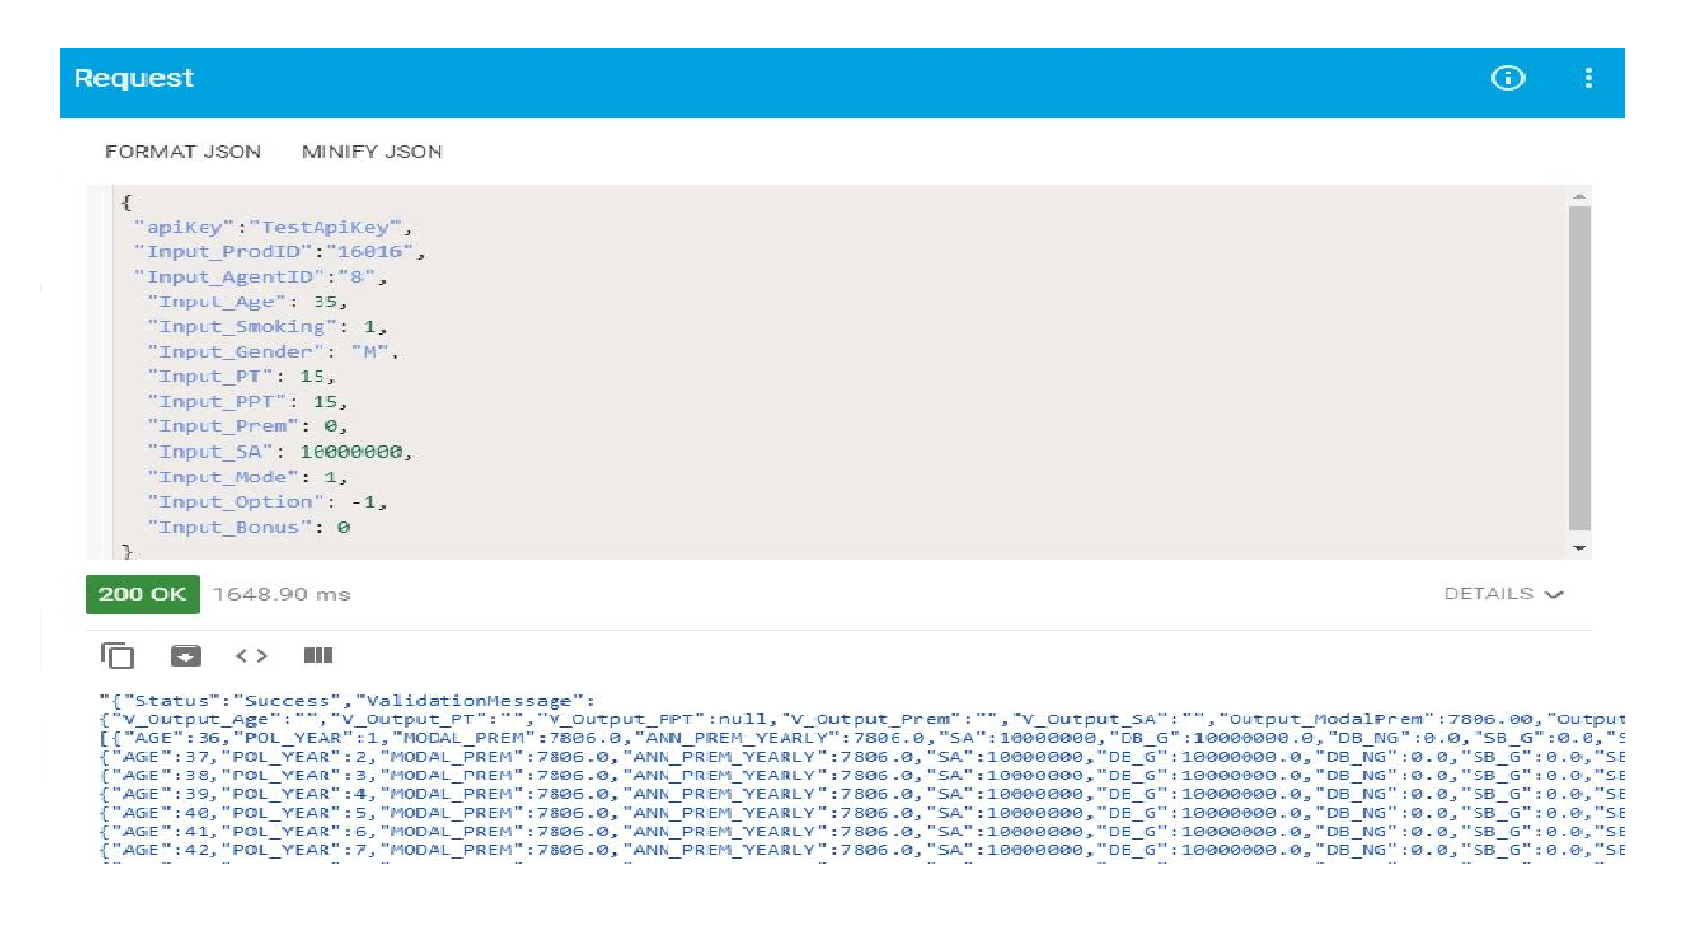The image size is (1698, 946).
Task: Click MINIFY JSON button
Action: pos(372,152)
